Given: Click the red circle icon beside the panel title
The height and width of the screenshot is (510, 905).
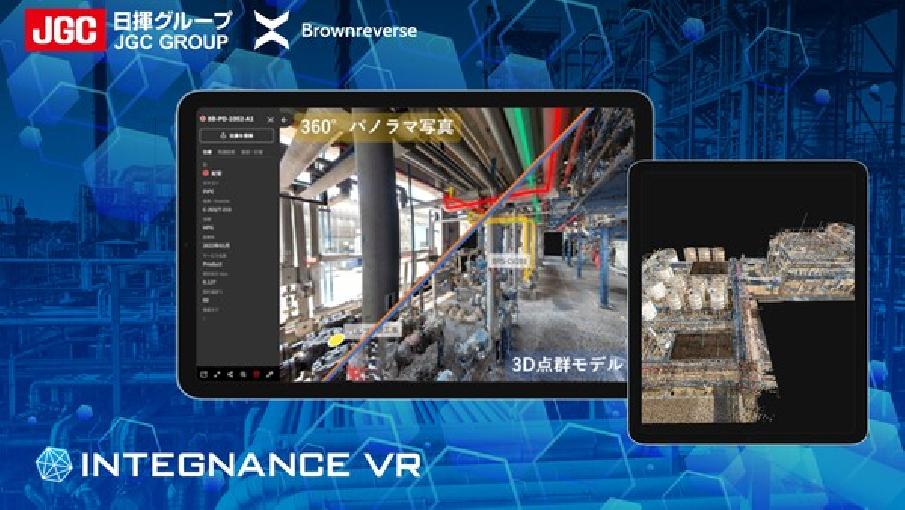Looking at the screenshot, I should (x=203, y=119).
